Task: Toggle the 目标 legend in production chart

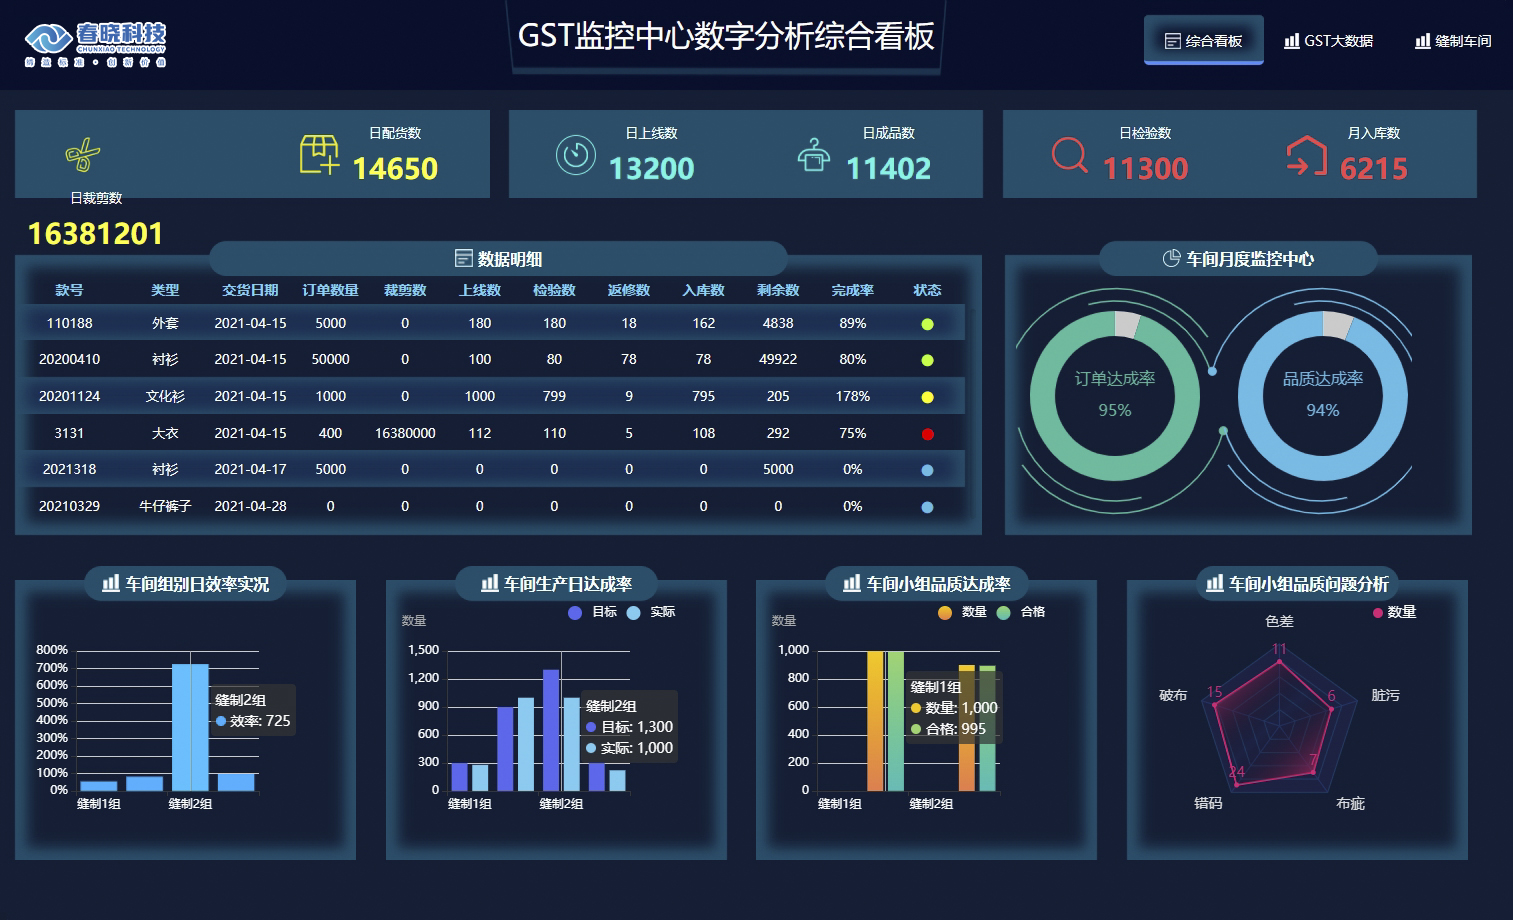Action: (592, 612)
